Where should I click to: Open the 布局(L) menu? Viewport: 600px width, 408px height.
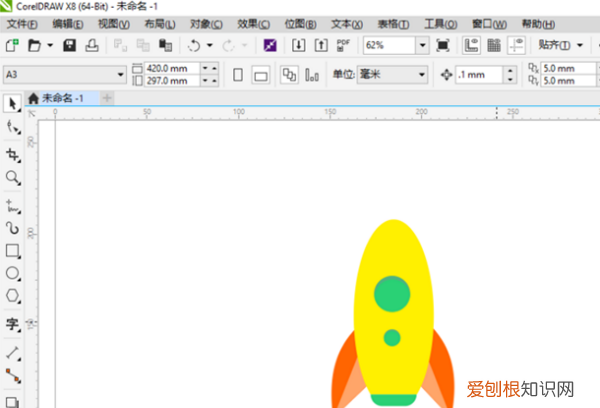coord(160,24)
